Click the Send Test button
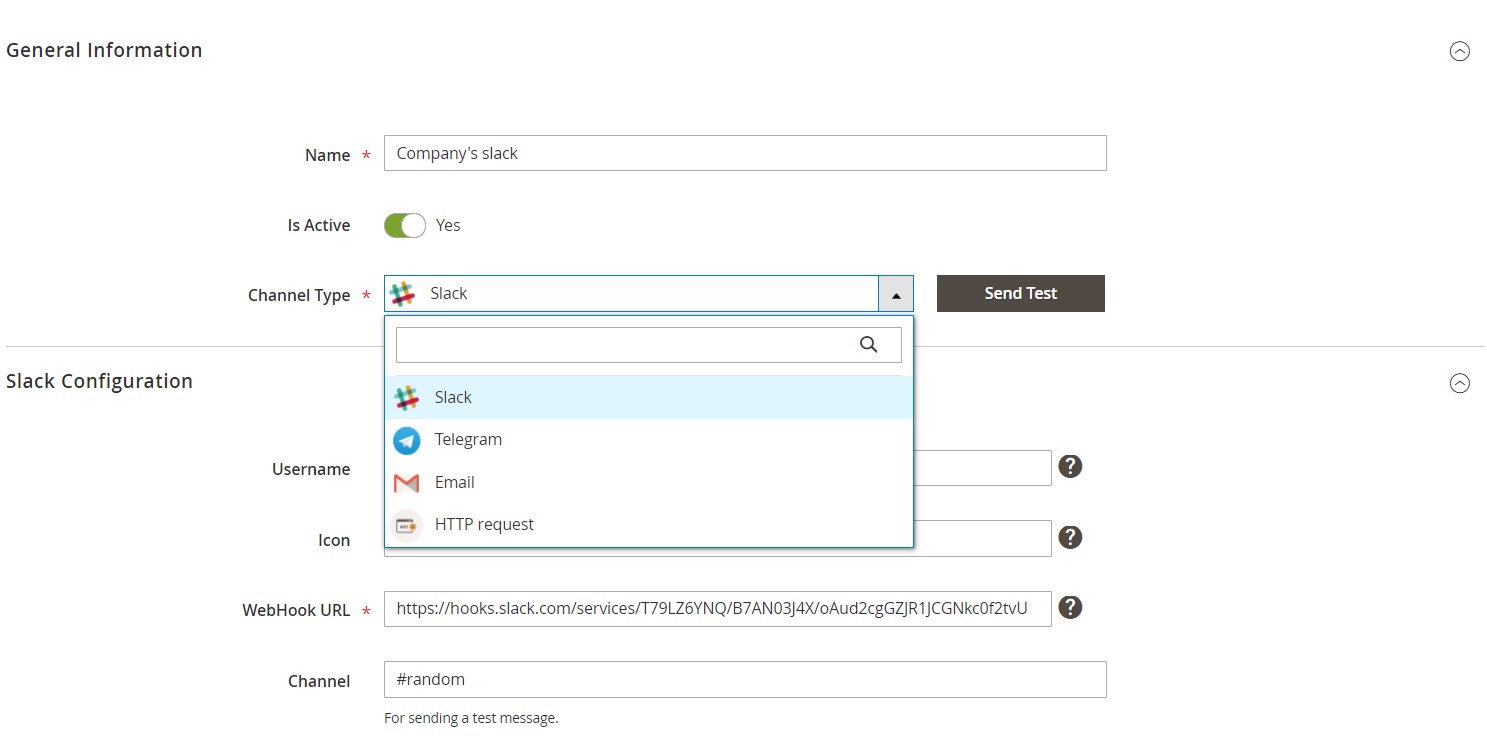Viewport: 1487px width, 739px height. pos(1020,294)
